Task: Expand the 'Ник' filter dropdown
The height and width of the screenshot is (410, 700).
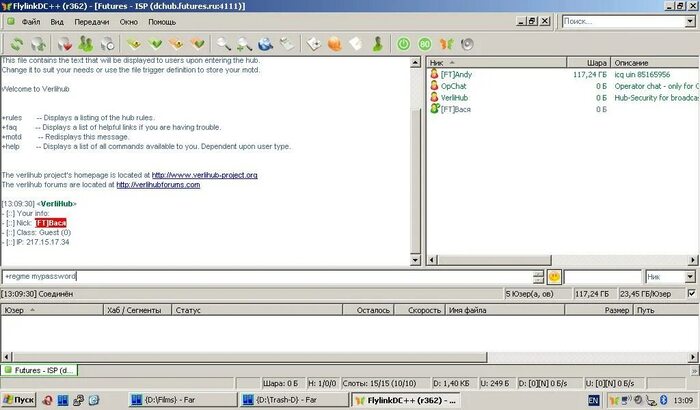Action: coord(689,276)
